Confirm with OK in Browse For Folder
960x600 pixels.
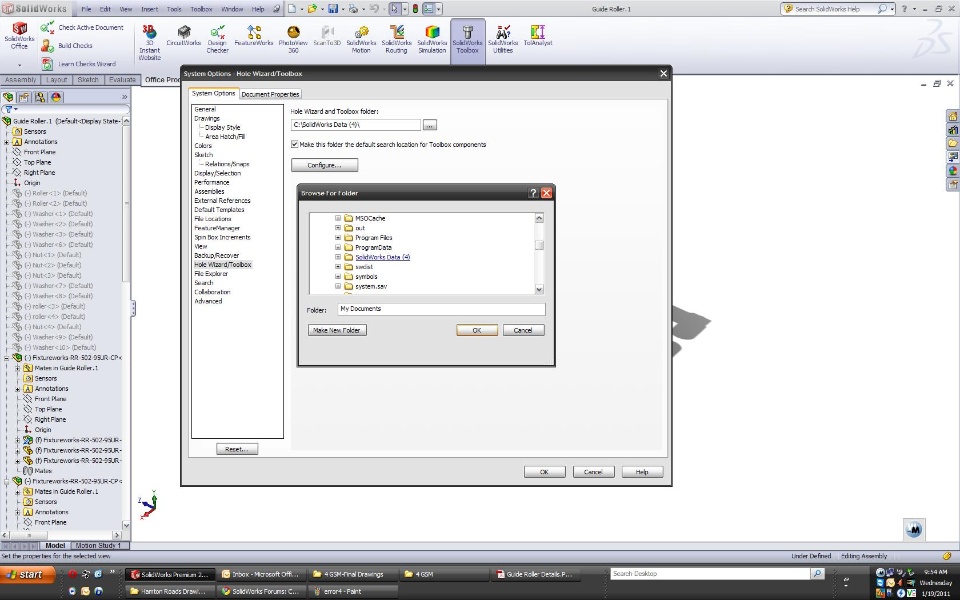pos(476,330)
